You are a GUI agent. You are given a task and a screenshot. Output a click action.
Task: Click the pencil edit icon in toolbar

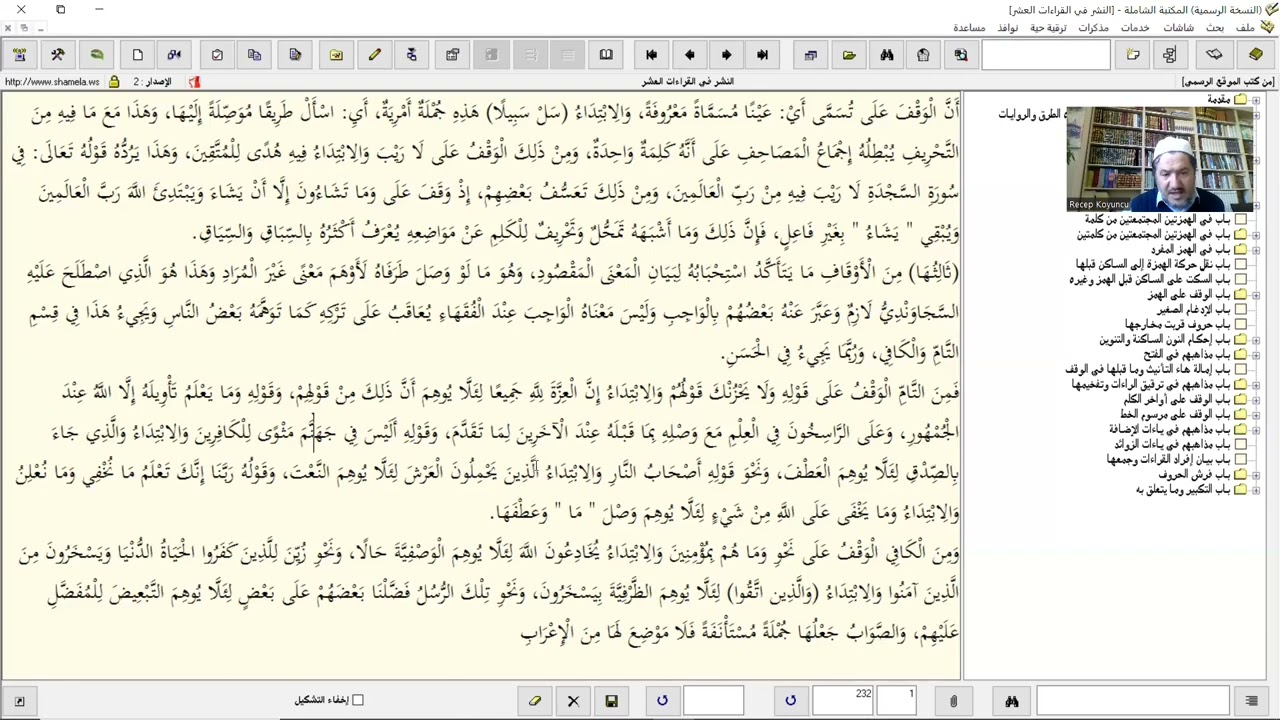(x=375, y=55)
